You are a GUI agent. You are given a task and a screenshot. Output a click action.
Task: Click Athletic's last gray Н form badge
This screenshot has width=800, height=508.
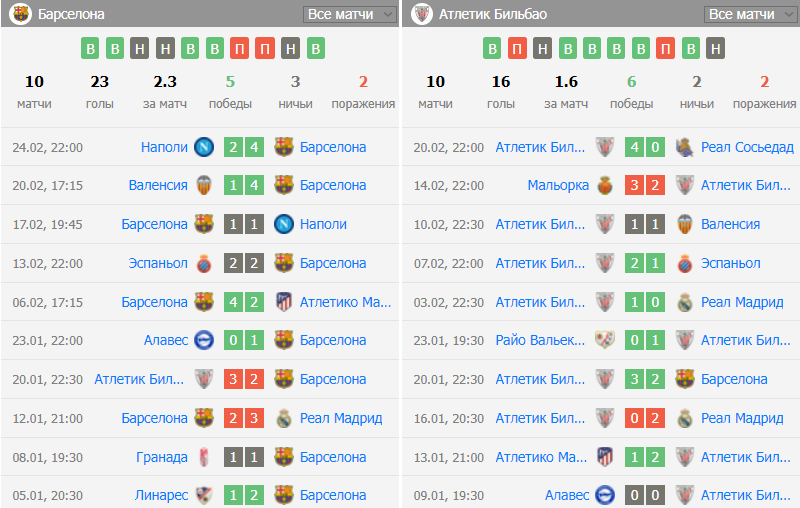click(715, 48)
